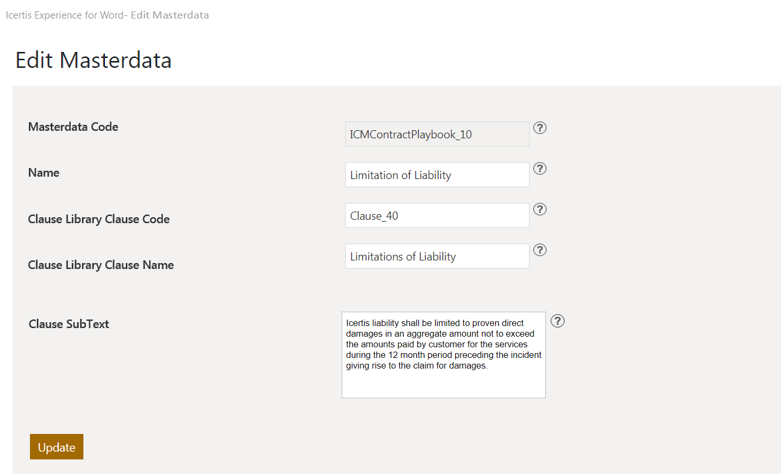Focus the Clause_40 clause code input

tap(437, 216)
